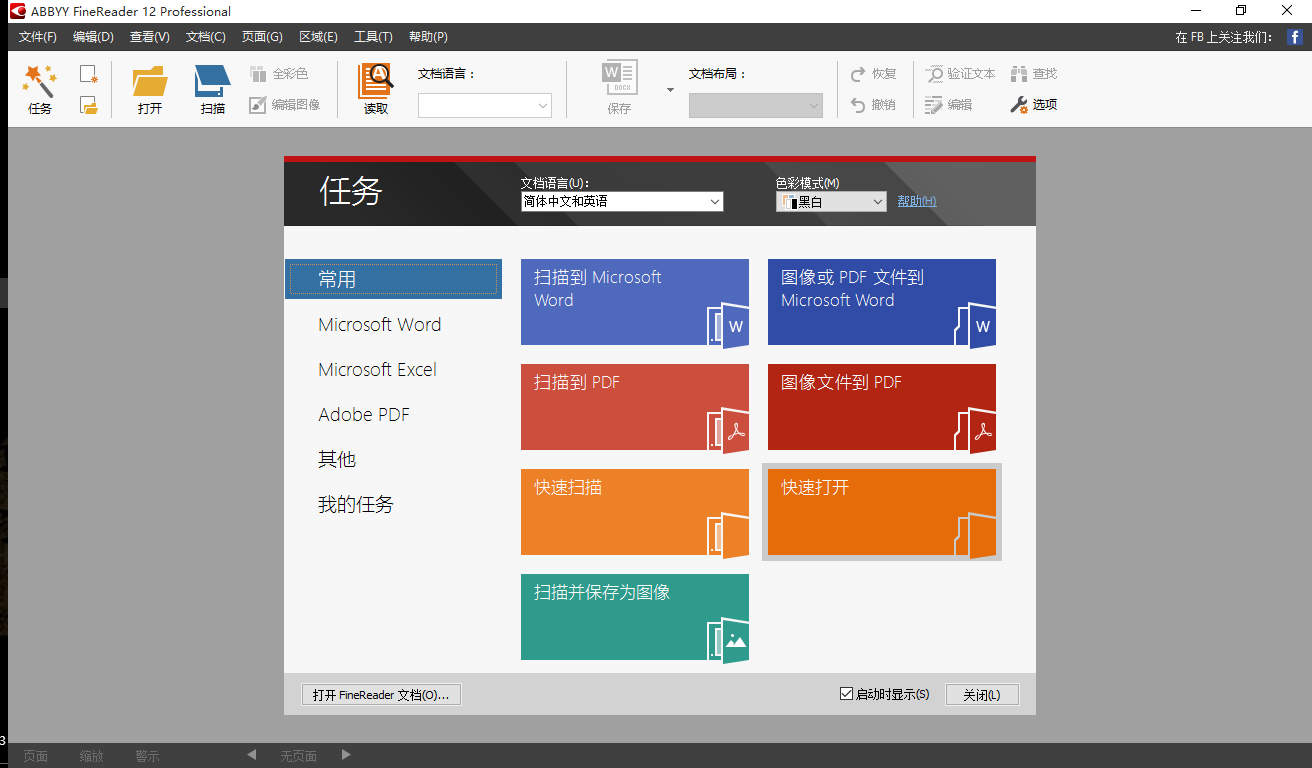
Task: Open the 文件(F) menu
Action: coord(38,37)
